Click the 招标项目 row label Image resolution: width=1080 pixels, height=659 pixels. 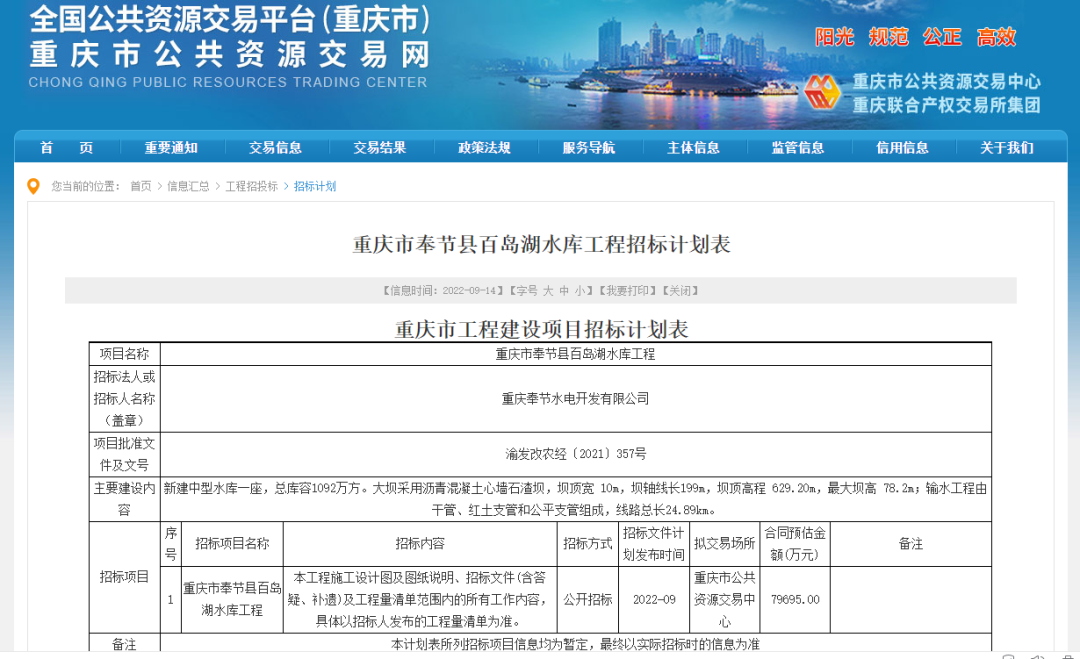[124, 576]
